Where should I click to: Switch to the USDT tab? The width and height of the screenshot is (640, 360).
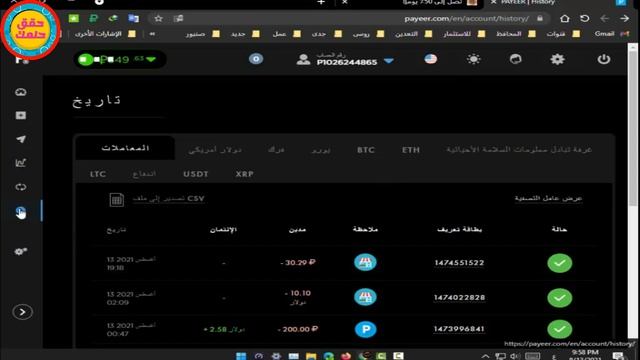click(x=196, y=174)
